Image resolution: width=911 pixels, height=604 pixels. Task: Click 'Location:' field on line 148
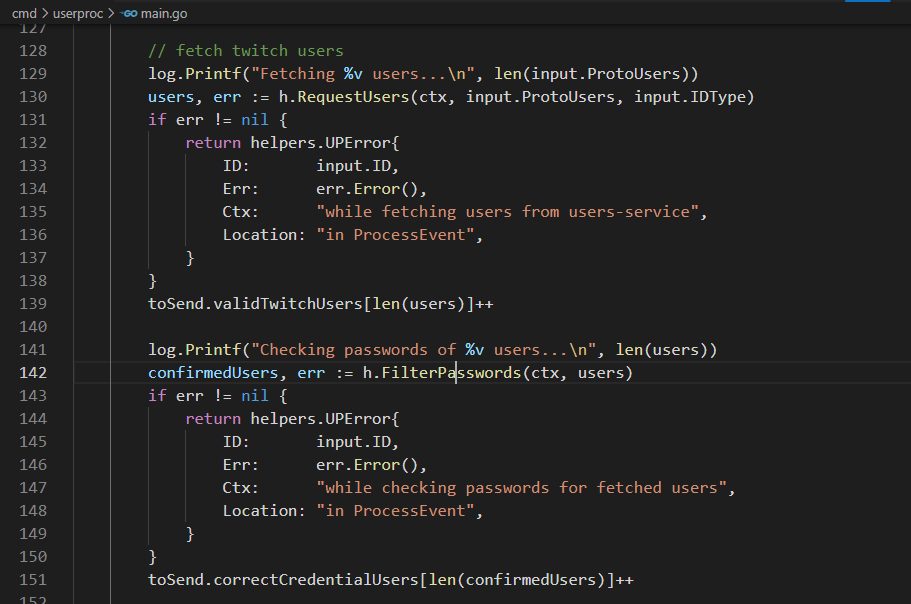[x=264, y=511]
